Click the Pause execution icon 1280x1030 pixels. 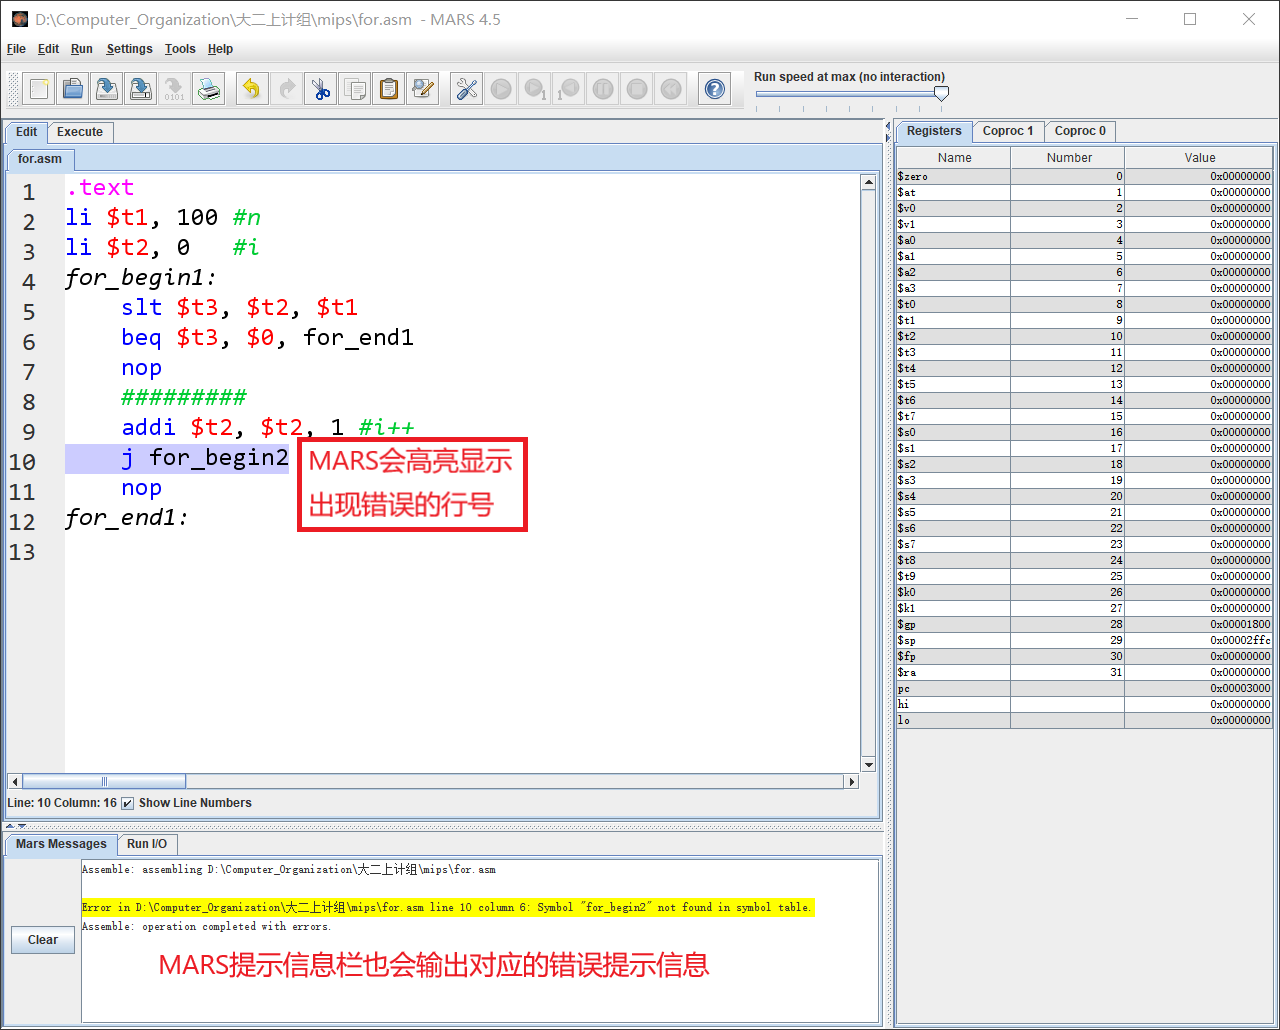pyautogui.click(x=603, y=89)
